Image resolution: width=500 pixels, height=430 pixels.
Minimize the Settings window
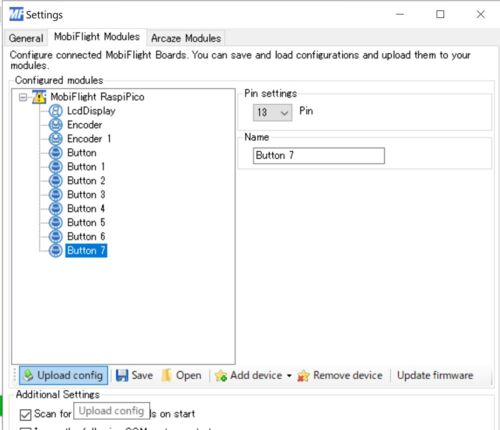pyautogui.click(x=400, y=14)
